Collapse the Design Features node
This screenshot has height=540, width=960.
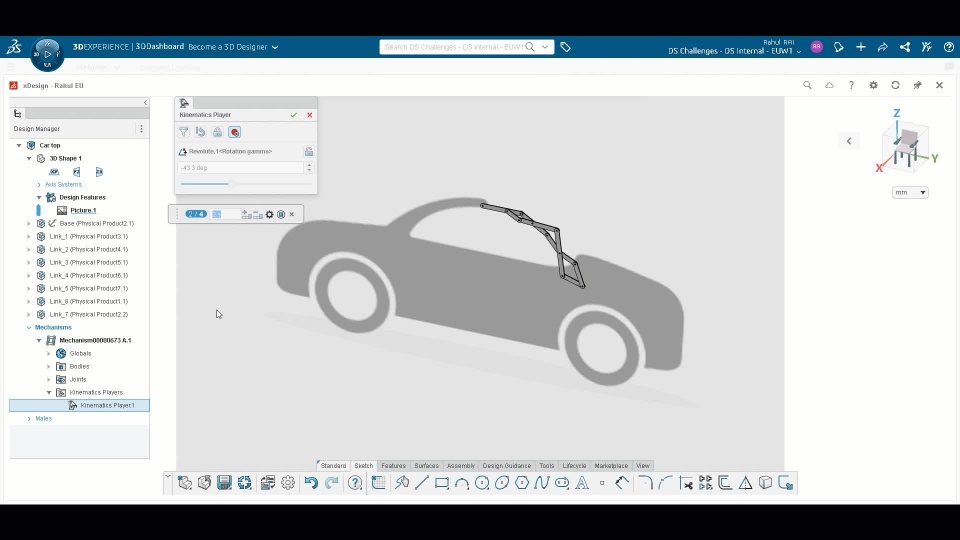pyautogui.click(x=38, y=197)
